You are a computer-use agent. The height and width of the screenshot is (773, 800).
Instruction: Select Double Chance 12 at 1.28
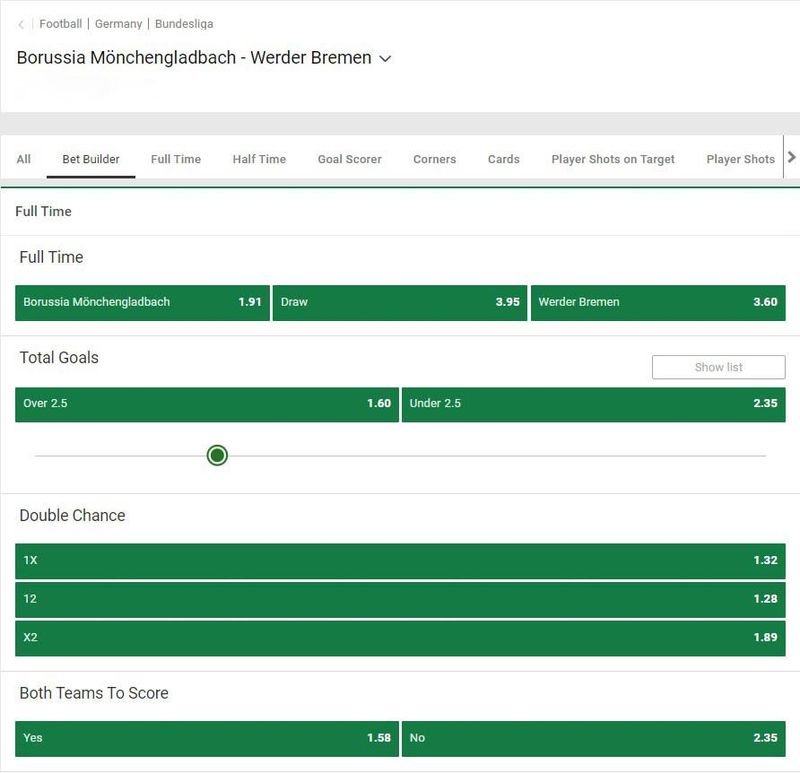[x=400, y=600]
